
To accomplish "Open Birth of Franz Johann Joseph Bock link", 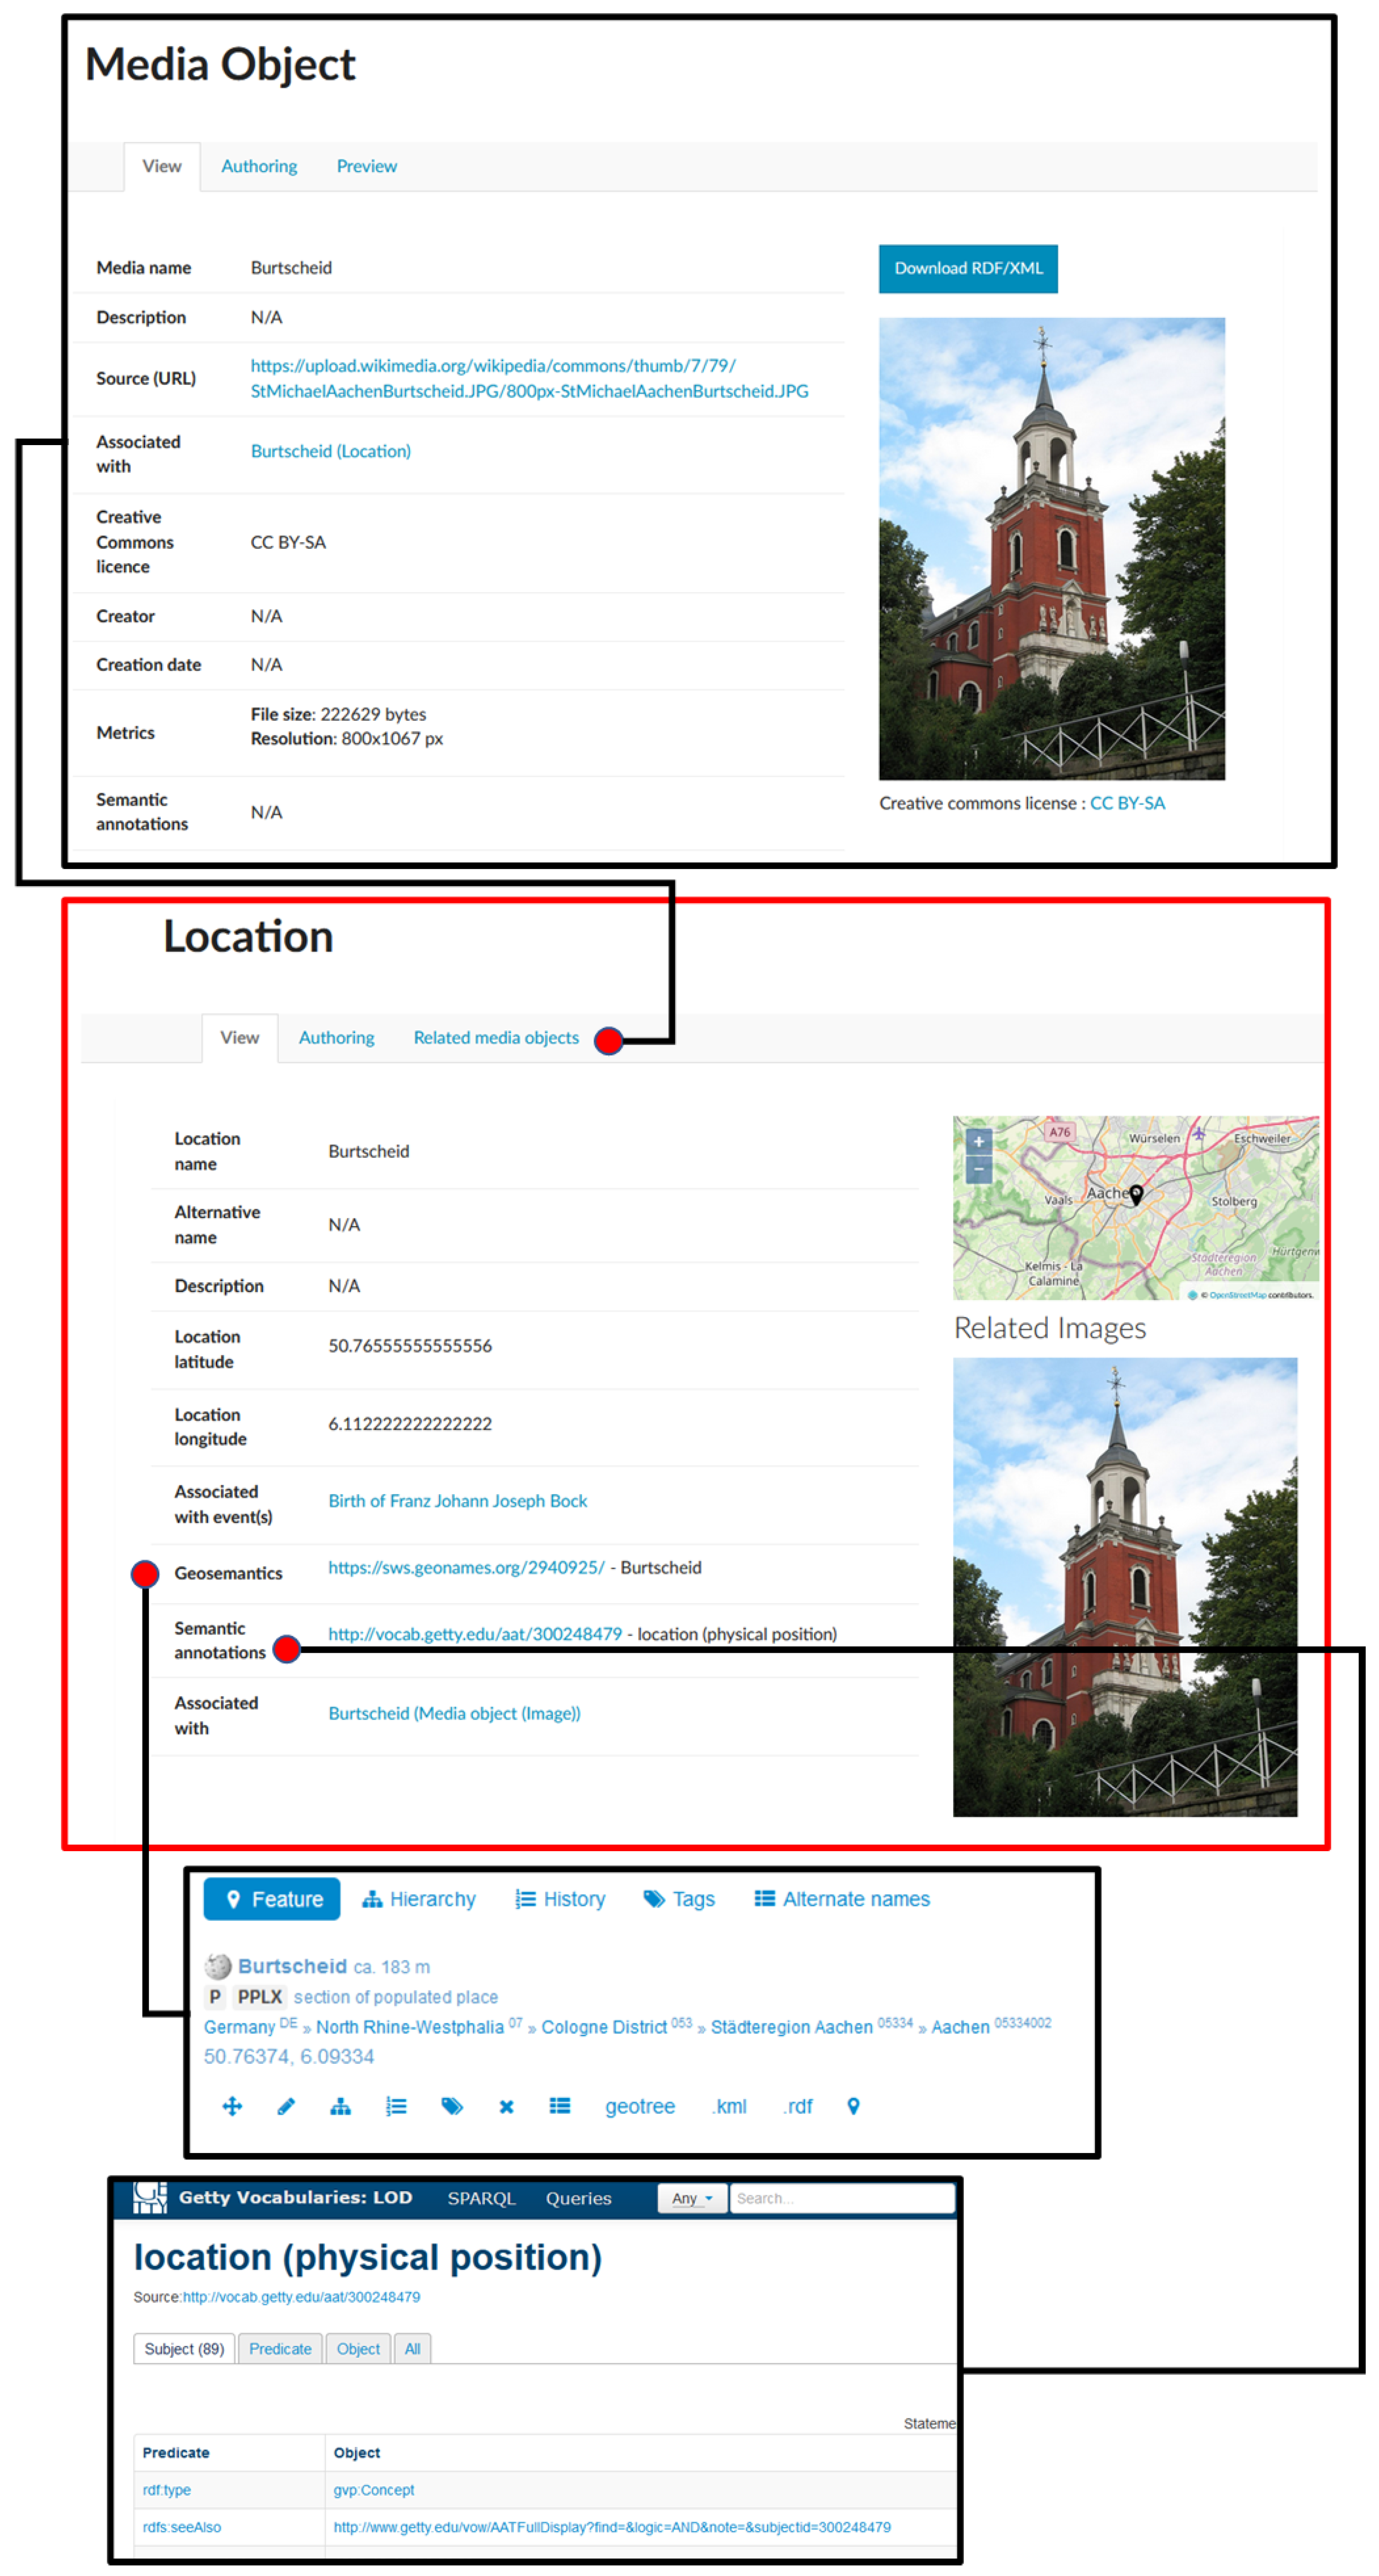I will pos(457,1501).
